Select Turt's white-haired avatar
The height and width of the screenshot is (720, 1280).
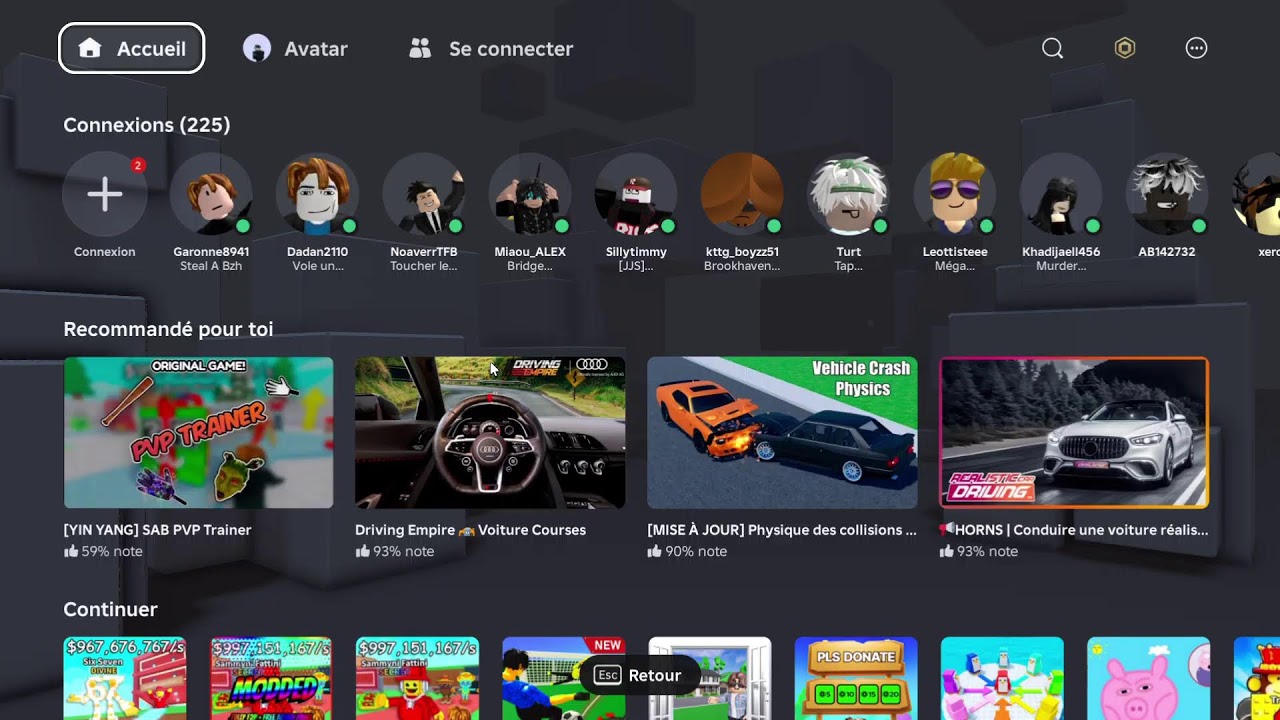848,195
